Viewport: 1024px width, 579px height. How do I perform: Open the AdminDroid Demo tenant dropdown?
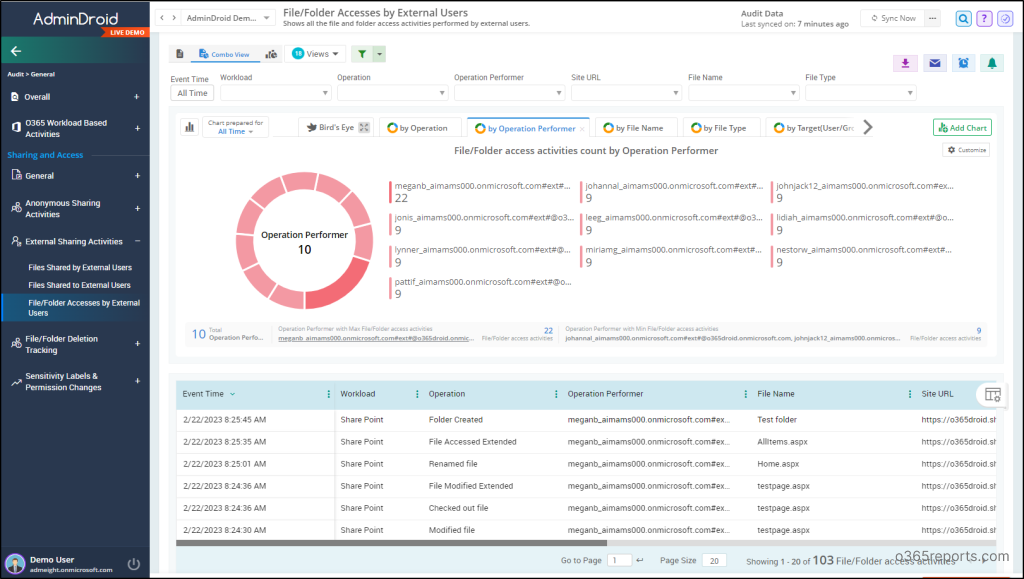pyautogui.click(x=227, y=18)
